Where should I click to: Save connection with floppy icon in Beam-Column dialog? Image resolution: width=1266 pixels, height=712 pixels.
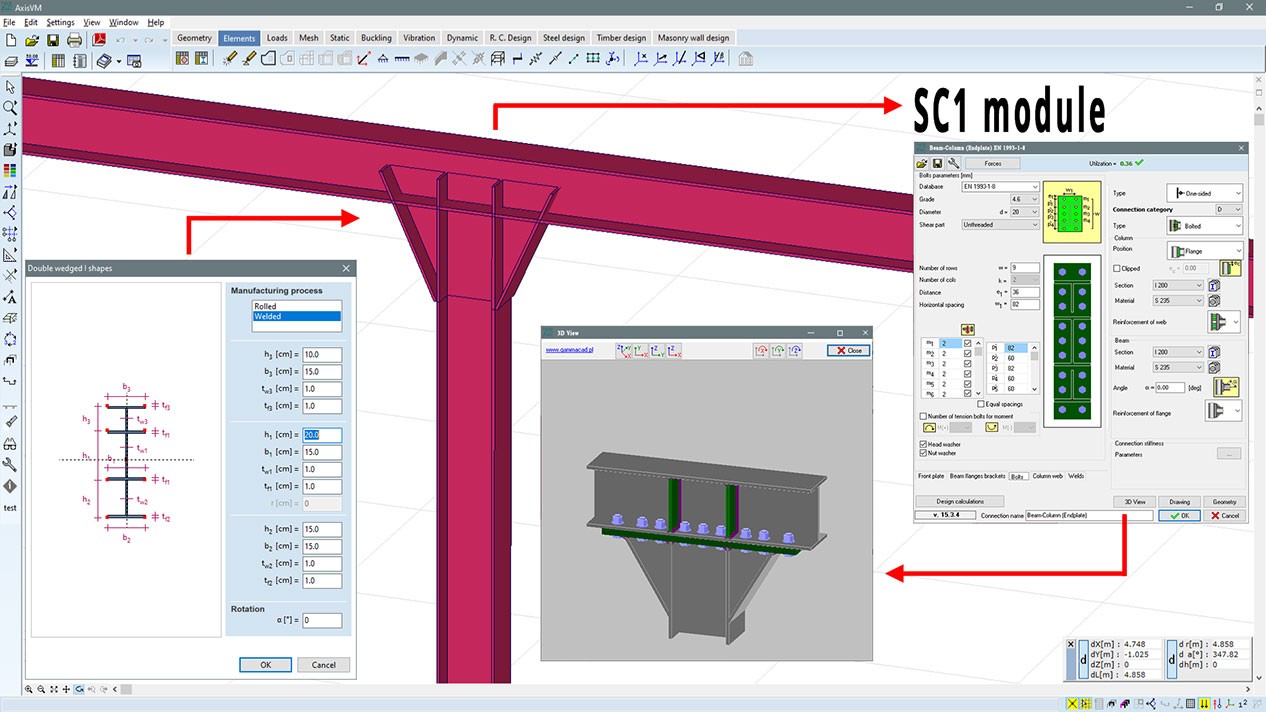(x=938, y=163)
